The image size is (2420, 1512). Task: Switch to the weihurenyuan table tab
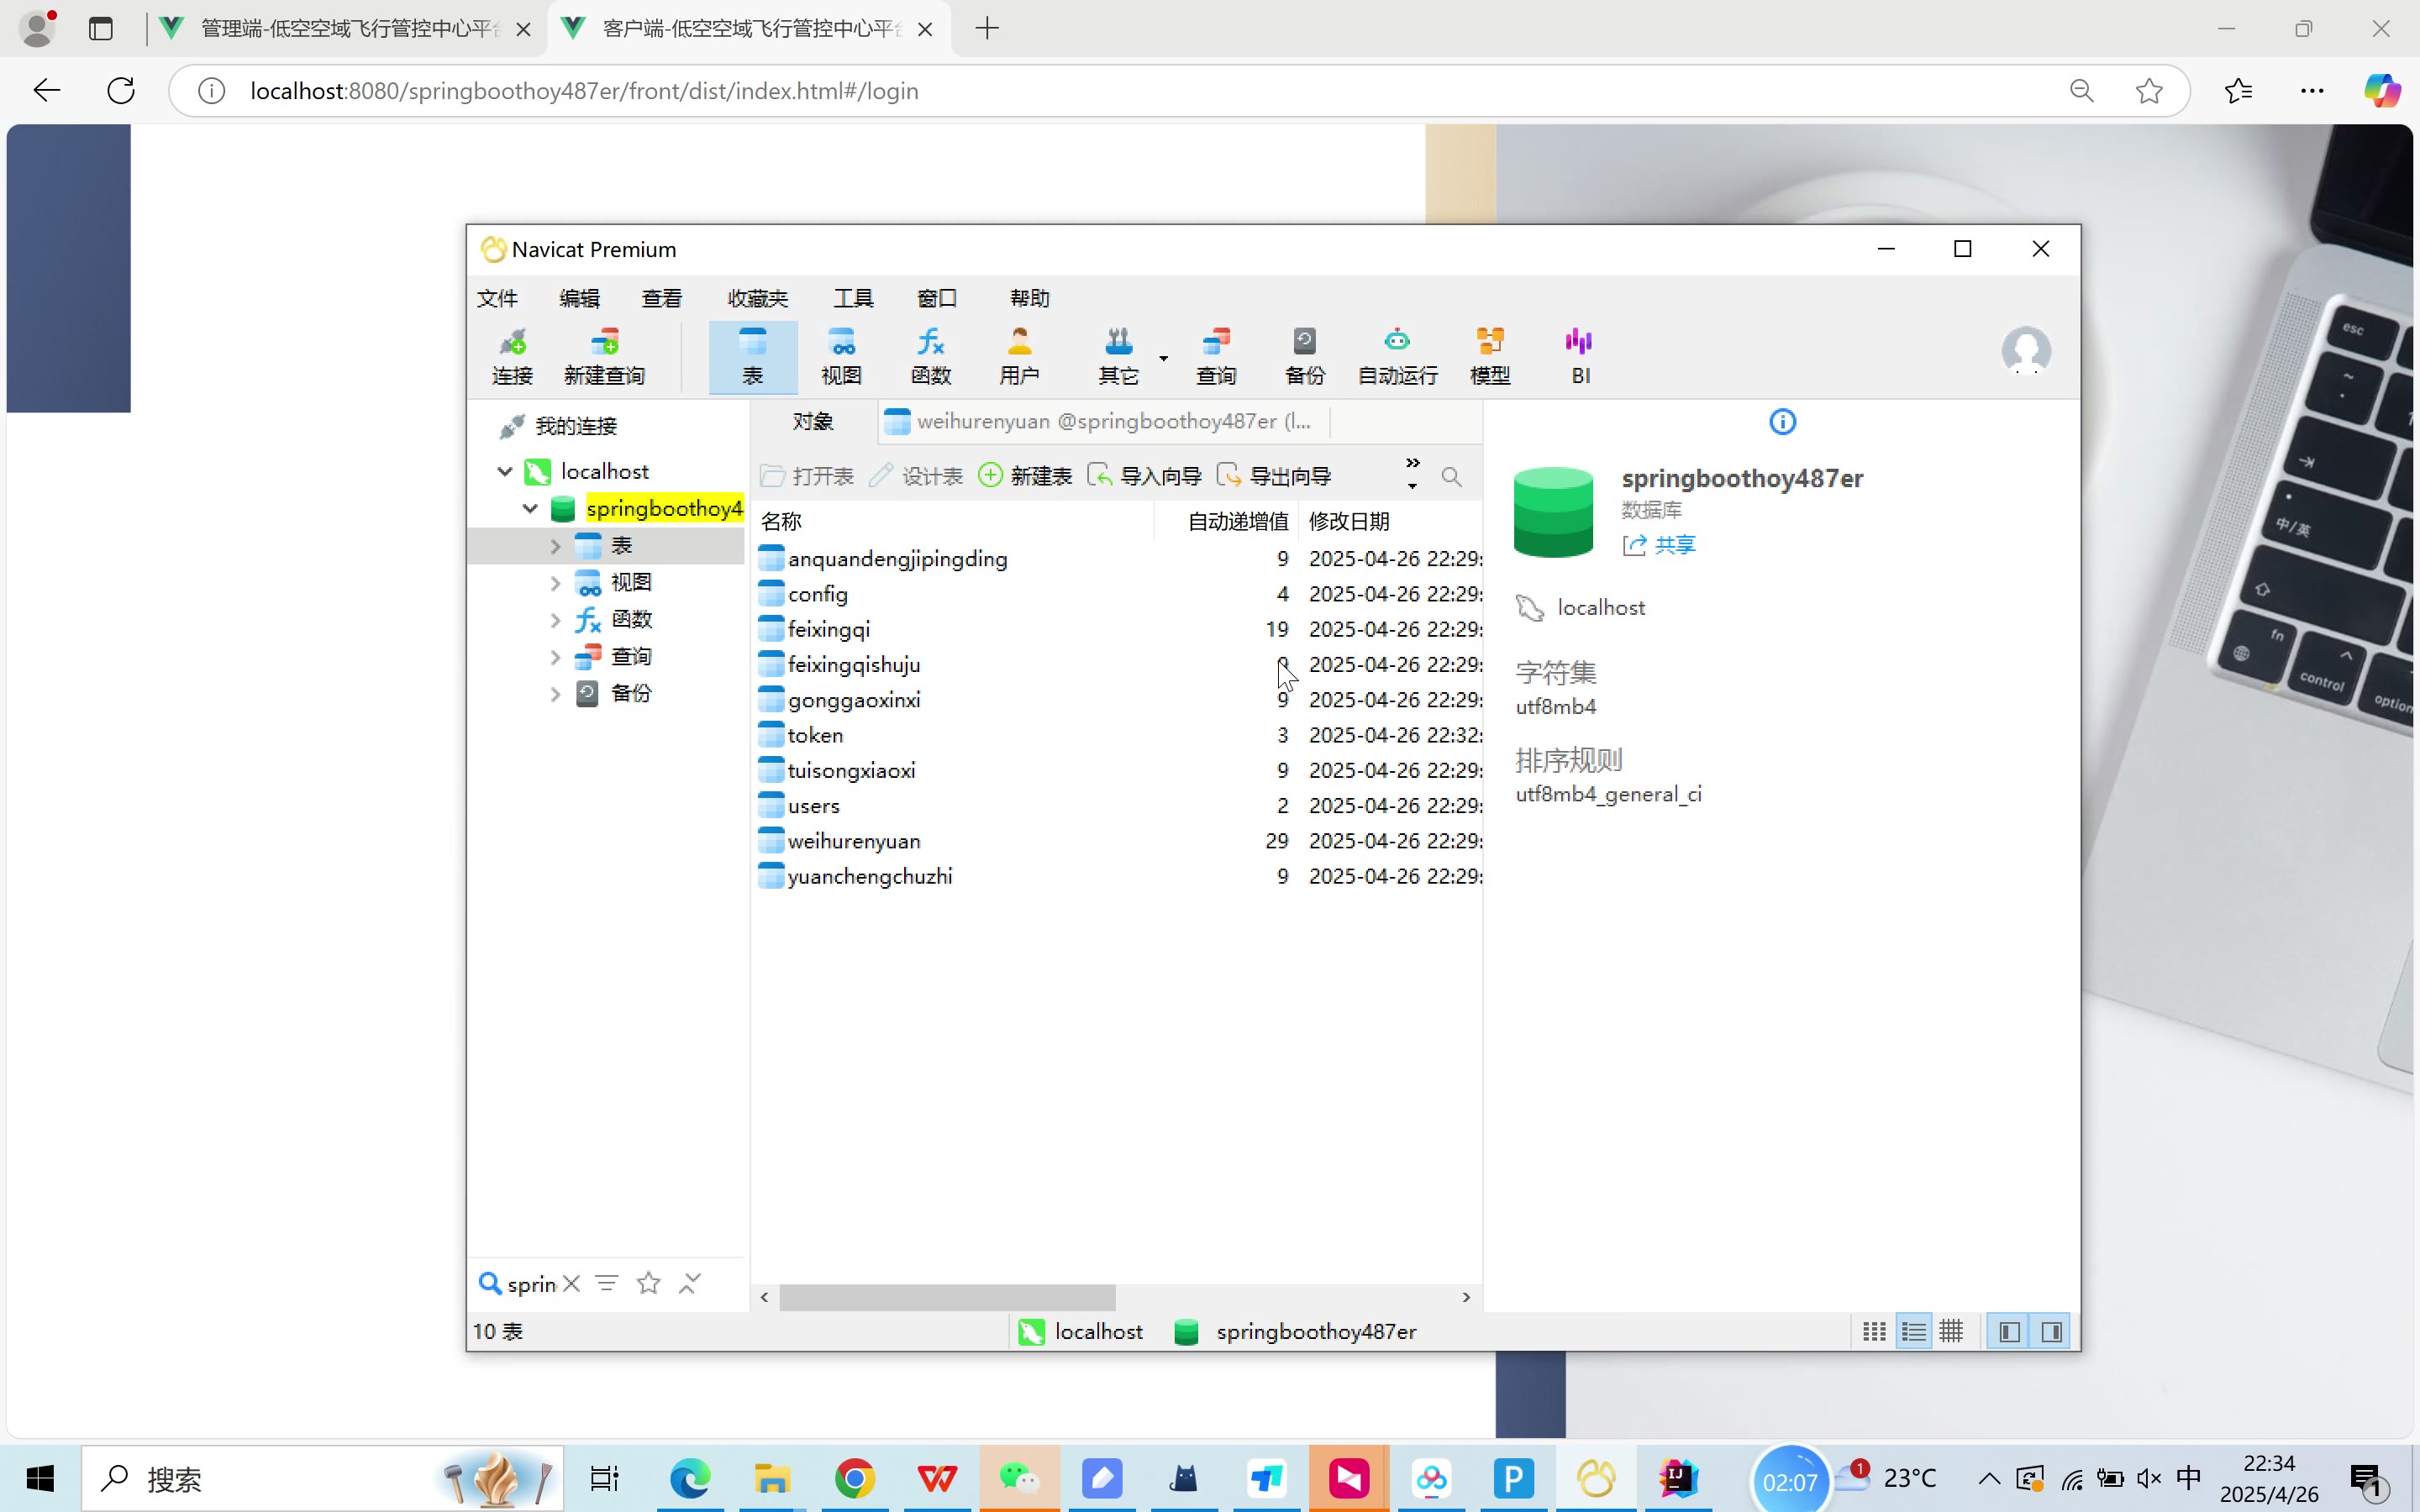(1105, 422)
